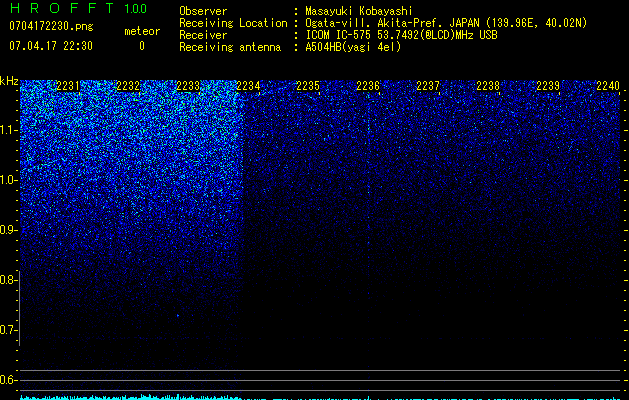
Task: Click the 2234 time marker
Action: (248, 86)
